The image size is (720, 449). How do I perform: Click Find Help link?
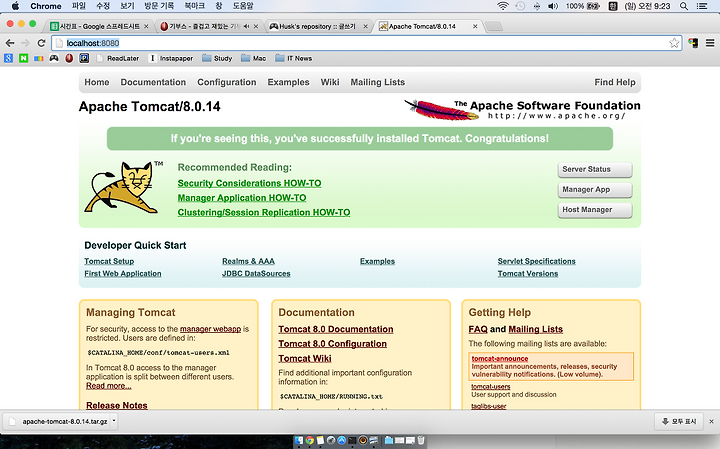point(615,82)
